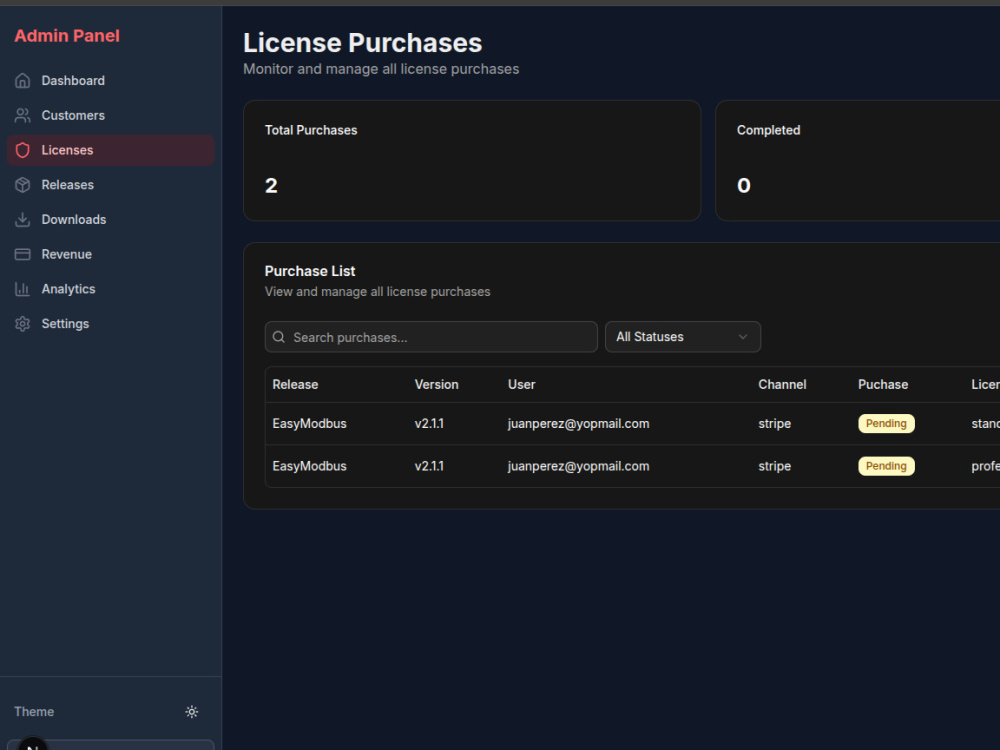Image resolution: width=1000 pixels, height=750 pixels.
Task: Click the Purchase List heading
Action: [x=310, y=271]
